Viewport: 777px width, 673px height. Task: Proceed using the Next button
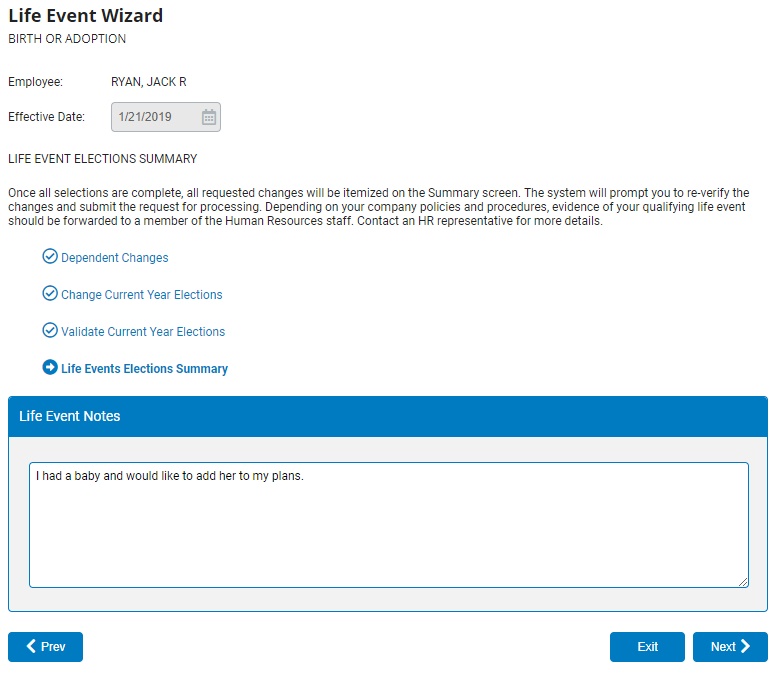tap(729, 647)
